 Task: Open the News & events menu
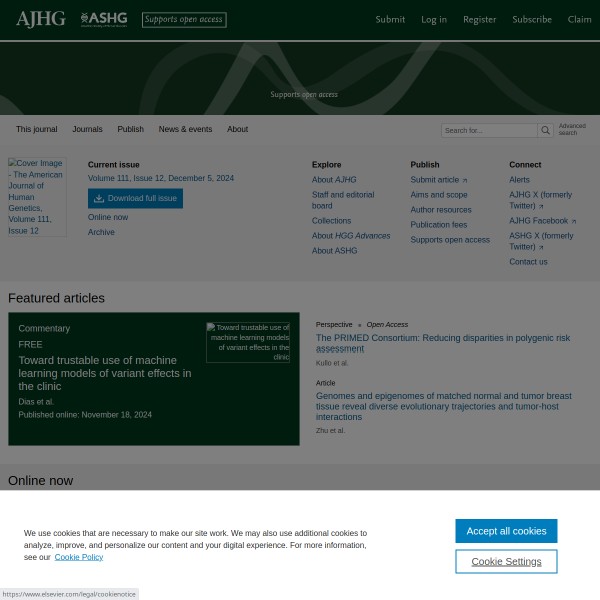tap(185, 129)
